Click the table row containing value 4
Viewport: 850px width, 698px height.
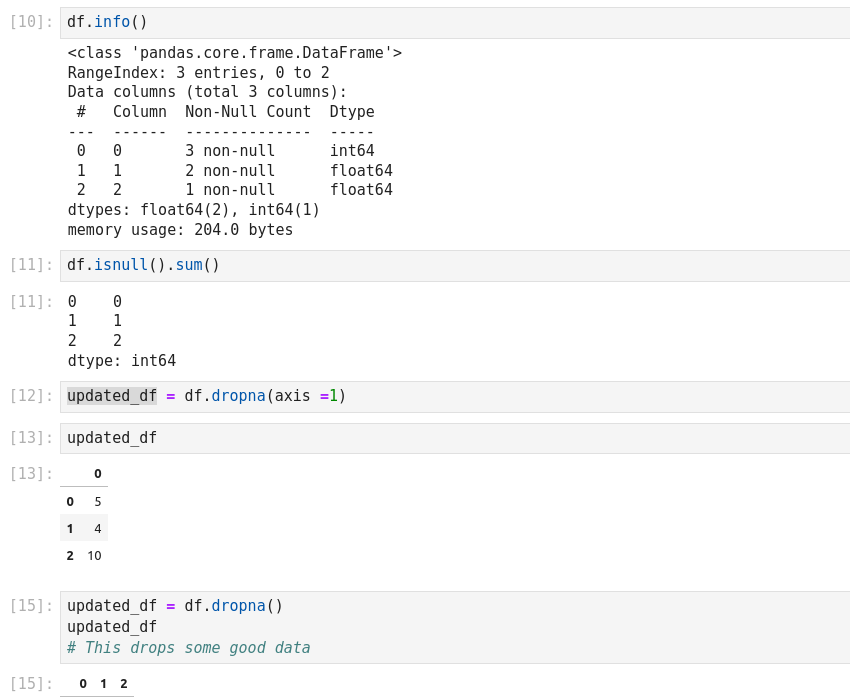pos(84,528)
